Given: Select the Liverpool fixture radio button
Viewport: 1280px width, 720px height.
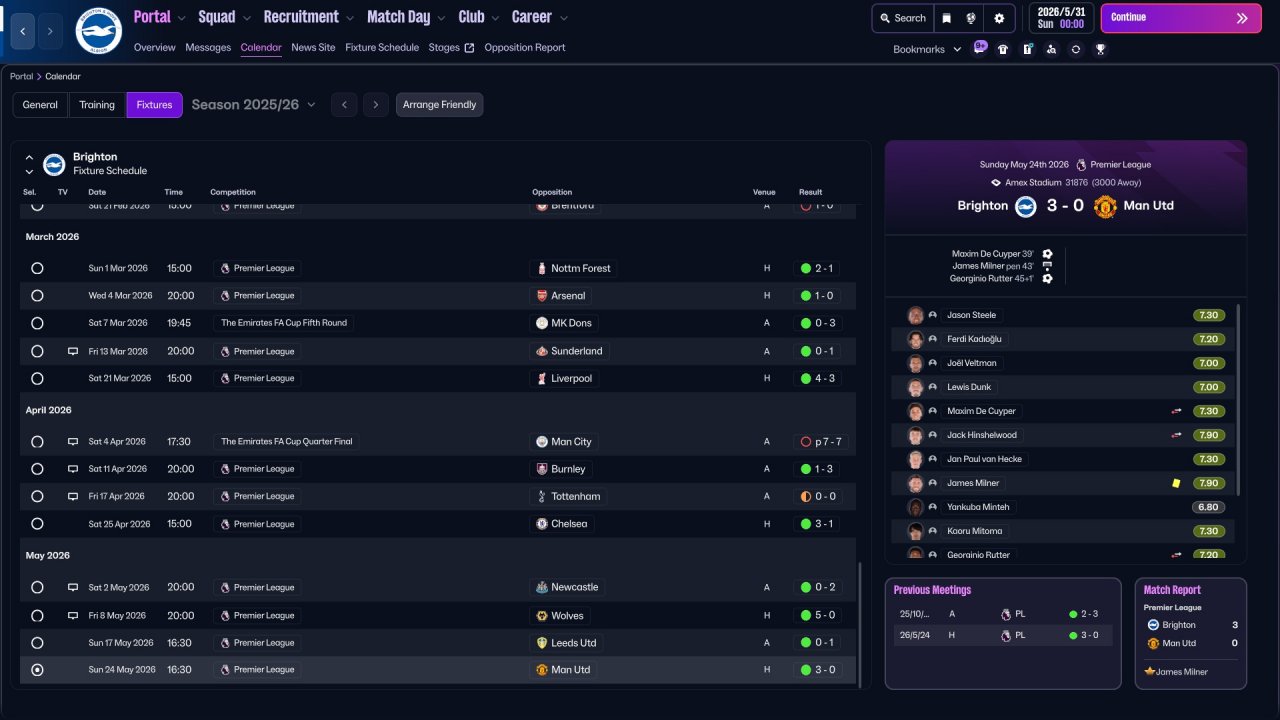Looking at the screenshot, I should [37, 379].
